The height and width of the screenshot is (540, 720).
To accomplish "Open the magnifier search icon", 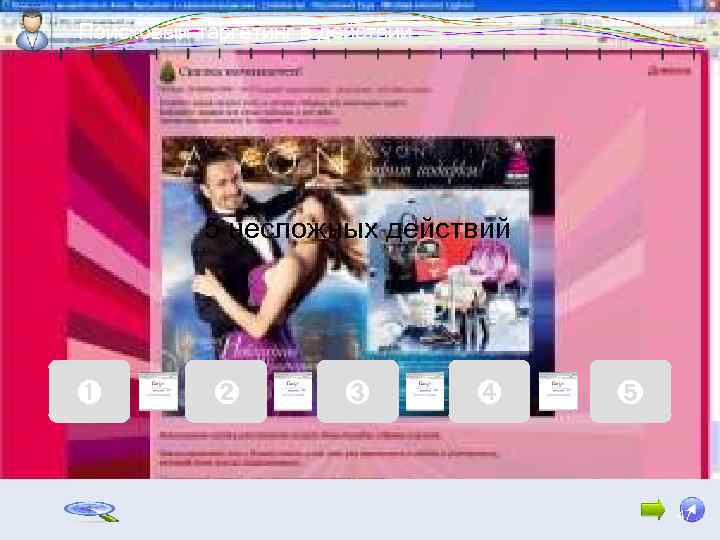I will [91, 511].
